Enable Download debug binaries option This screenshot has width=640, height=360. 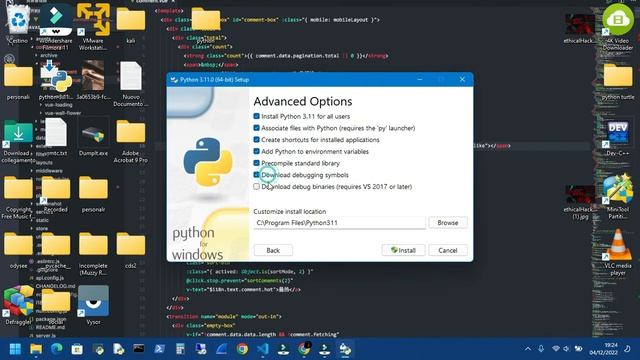coord(256,187)
